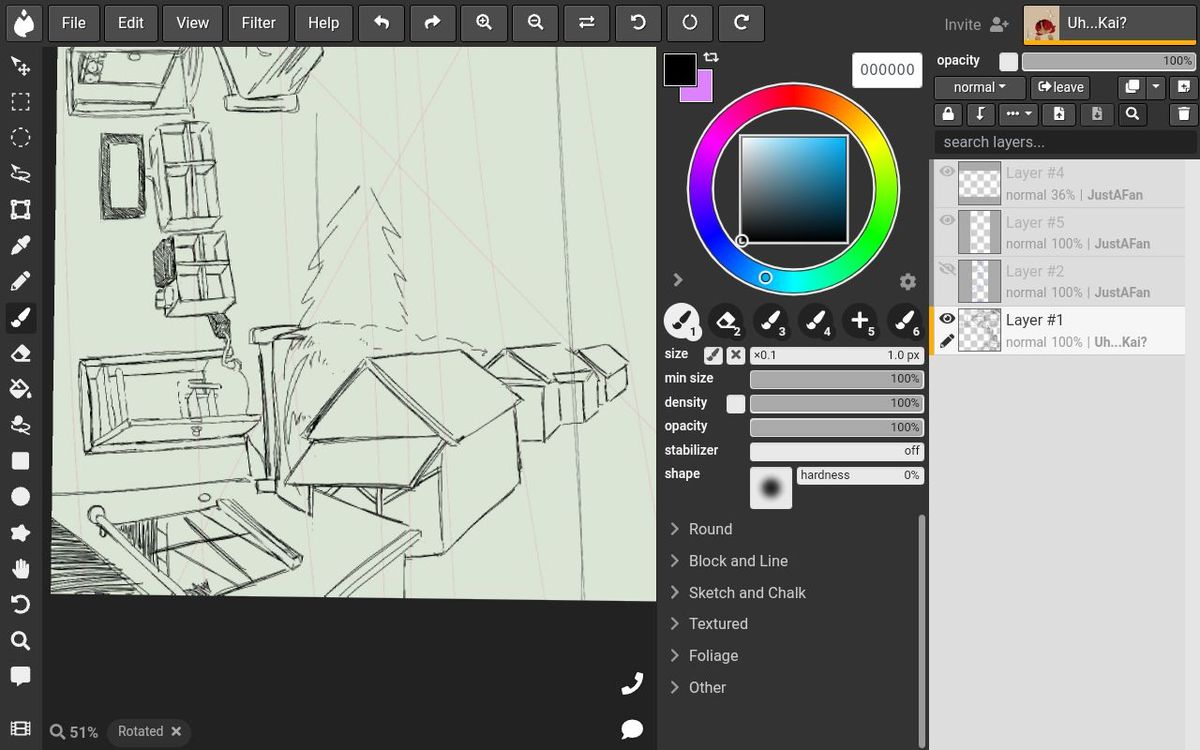Click the Zoom out magnifier button
This screenshot has height=750, width=1200.
tap(535, 22)
